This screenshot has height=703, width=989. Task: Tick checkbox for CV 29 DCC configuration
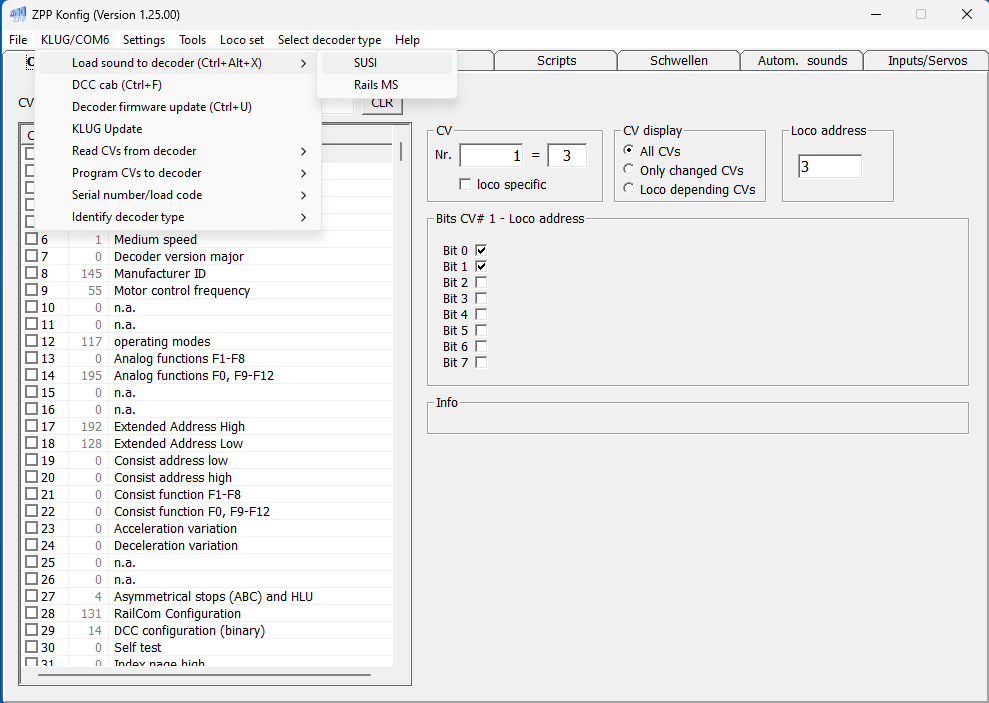point(32,631)
